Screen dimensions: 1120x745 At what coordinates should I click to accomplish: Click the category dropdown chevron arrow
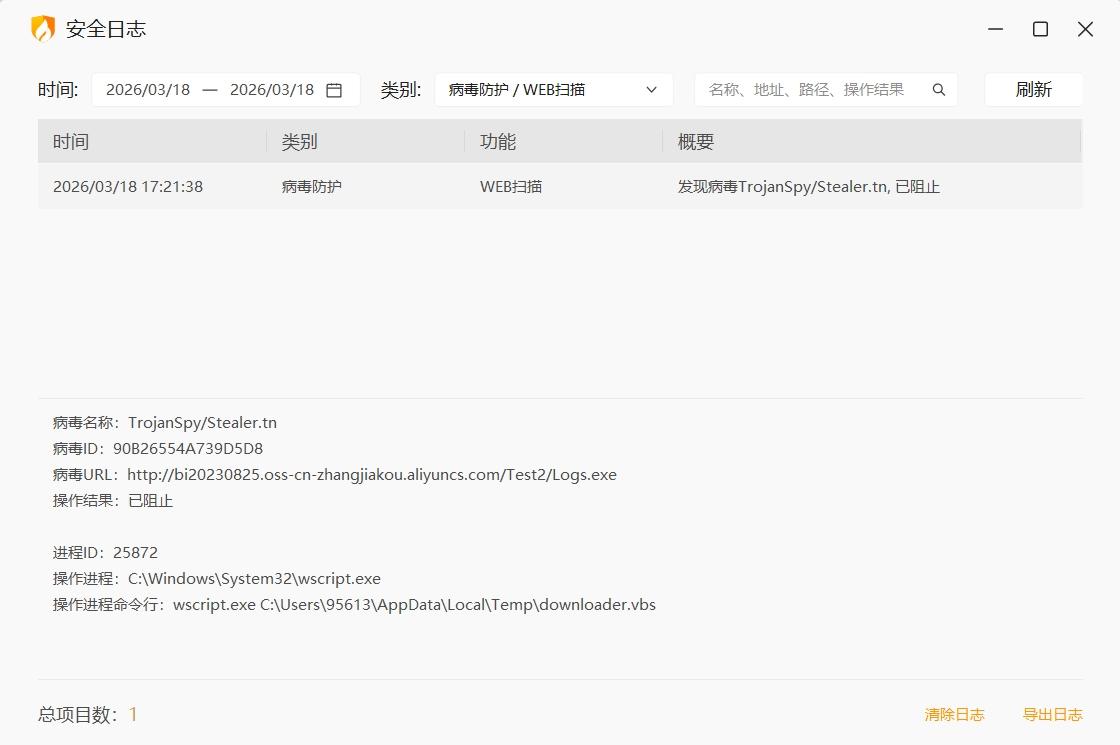point(652,90)
